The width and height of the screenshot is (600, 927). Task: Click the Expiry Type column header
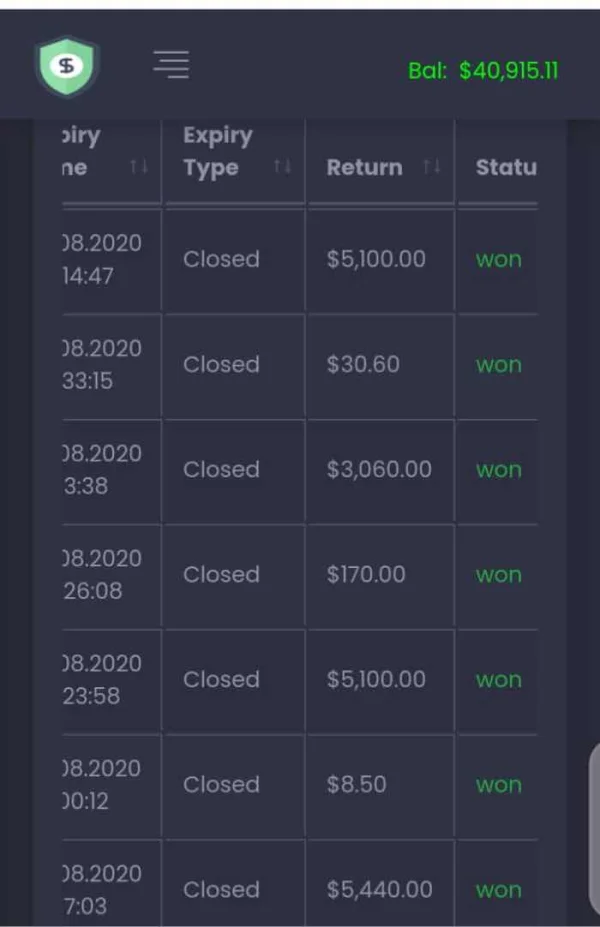pyautogui.click(x=218, y=152)
